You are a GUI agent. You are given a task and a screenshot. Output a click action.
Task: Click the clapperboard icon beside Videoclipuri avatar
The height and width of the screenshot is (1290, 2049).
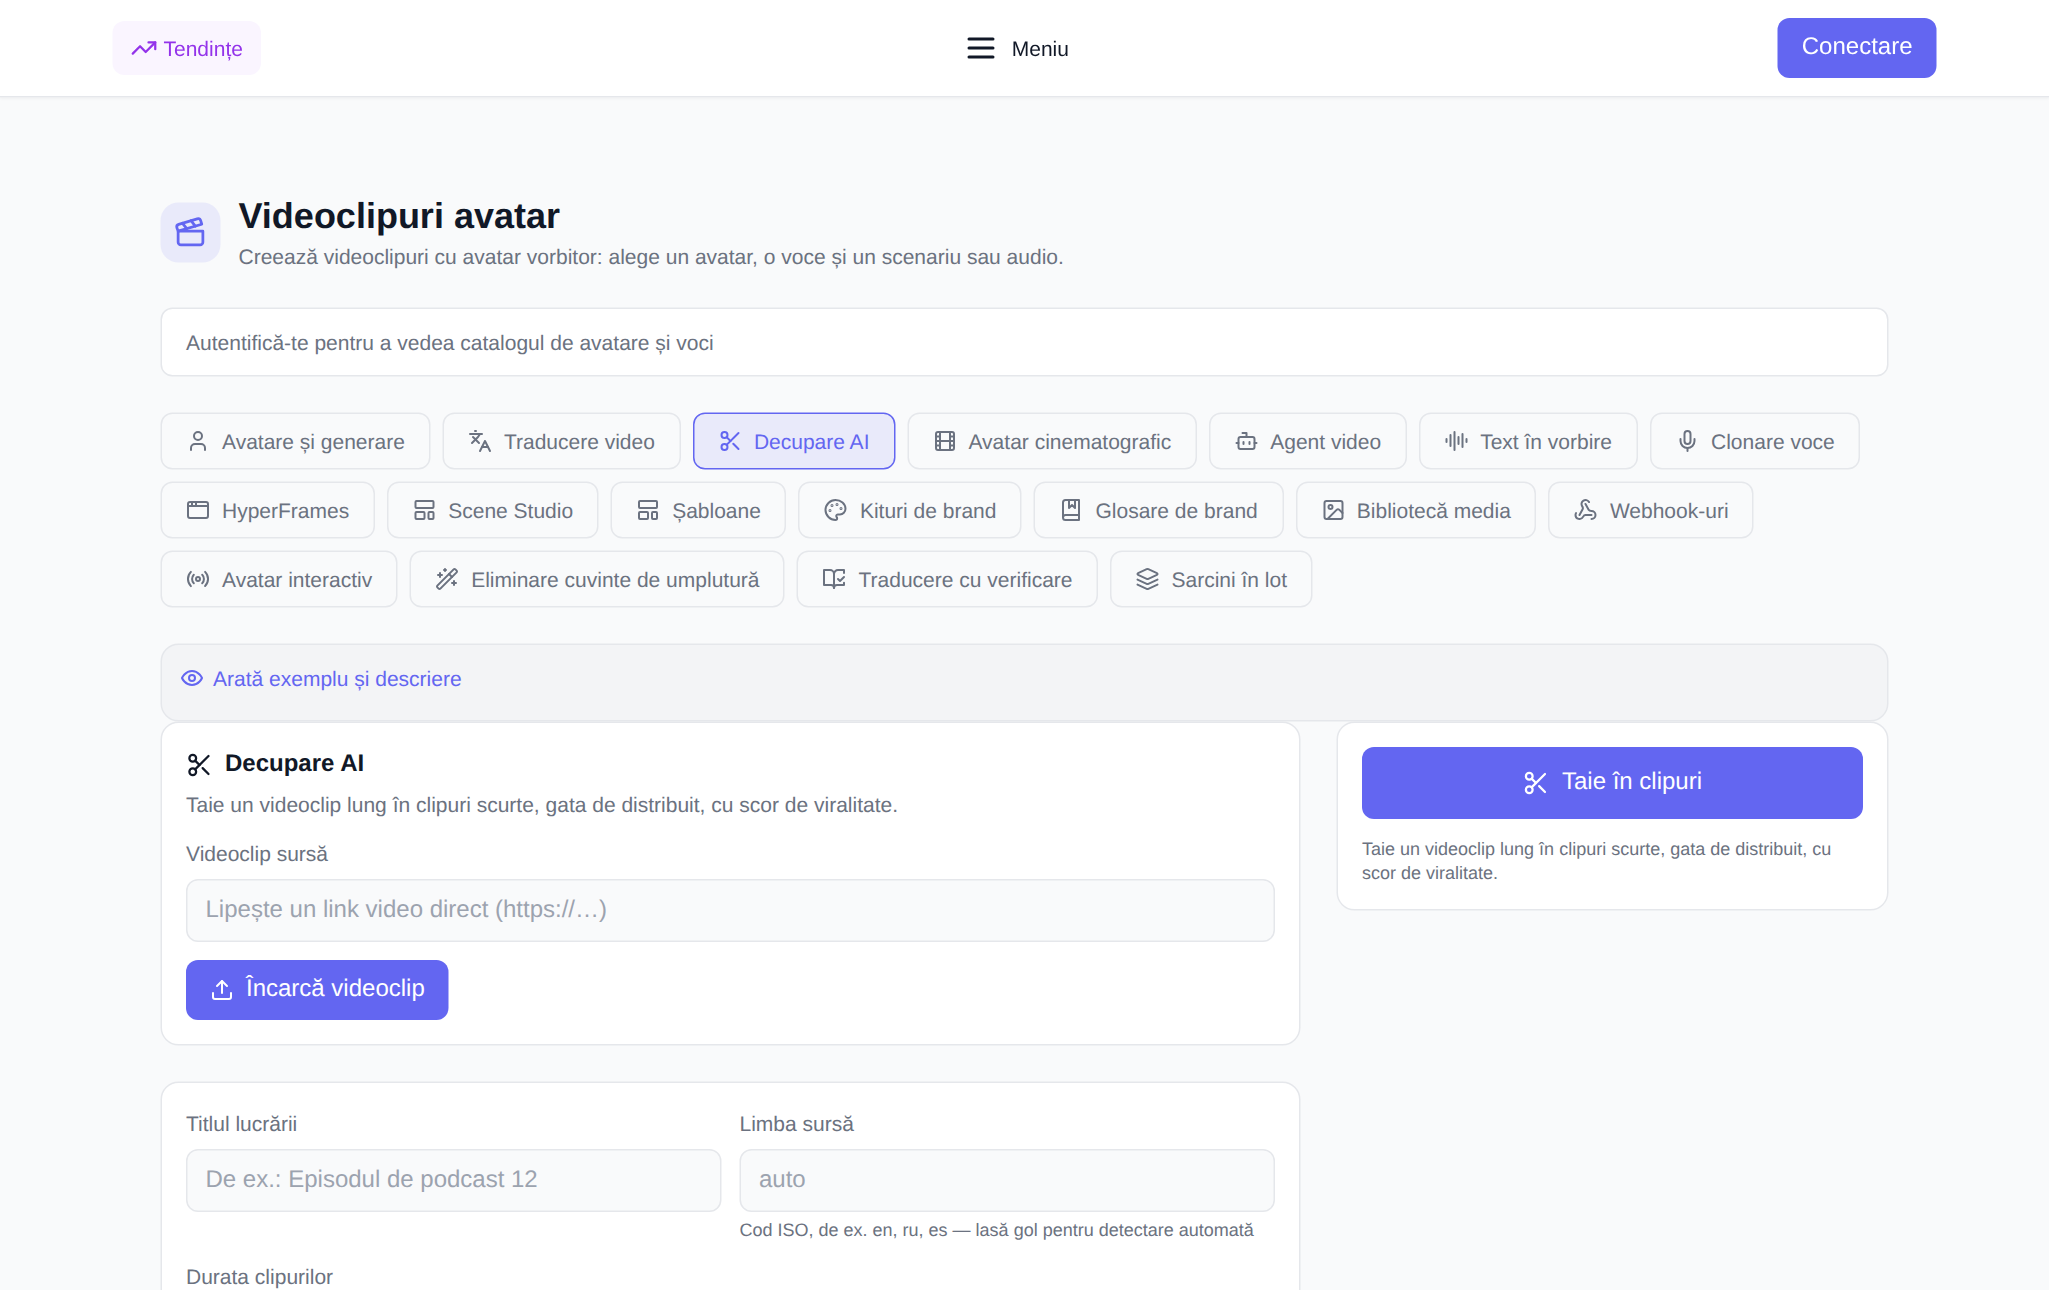coord(190,232)
